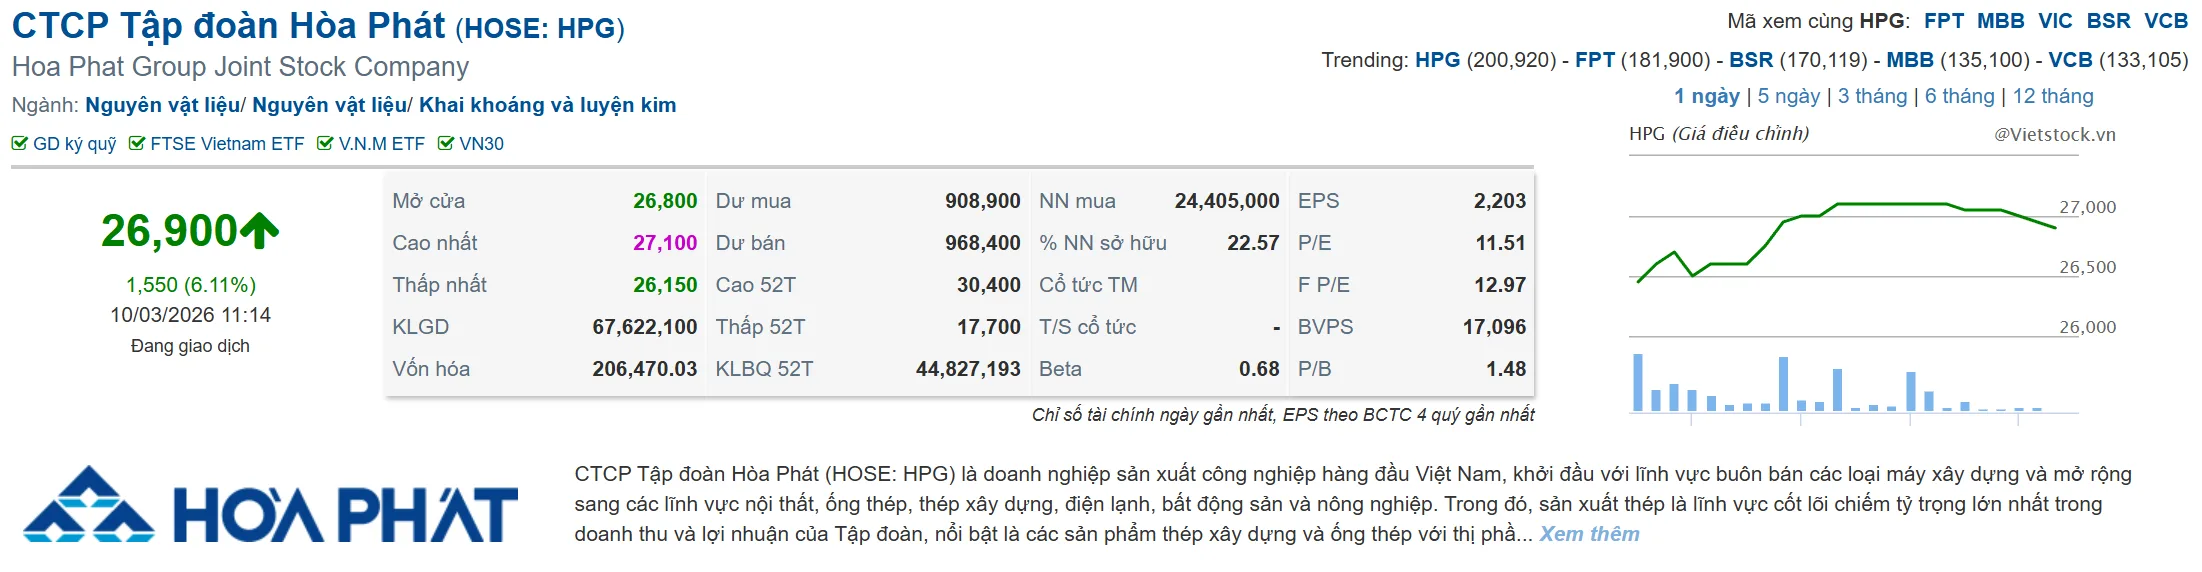Screen dimensions: 2202x572
Task: Show the 3 tháng chart range
Action: (1873, 96)
